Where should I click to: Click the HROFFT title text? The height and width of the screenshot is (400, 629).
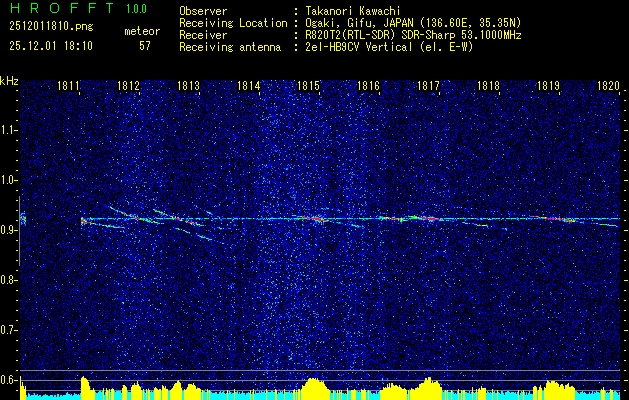pyautogui.click(x=62, y=8)
